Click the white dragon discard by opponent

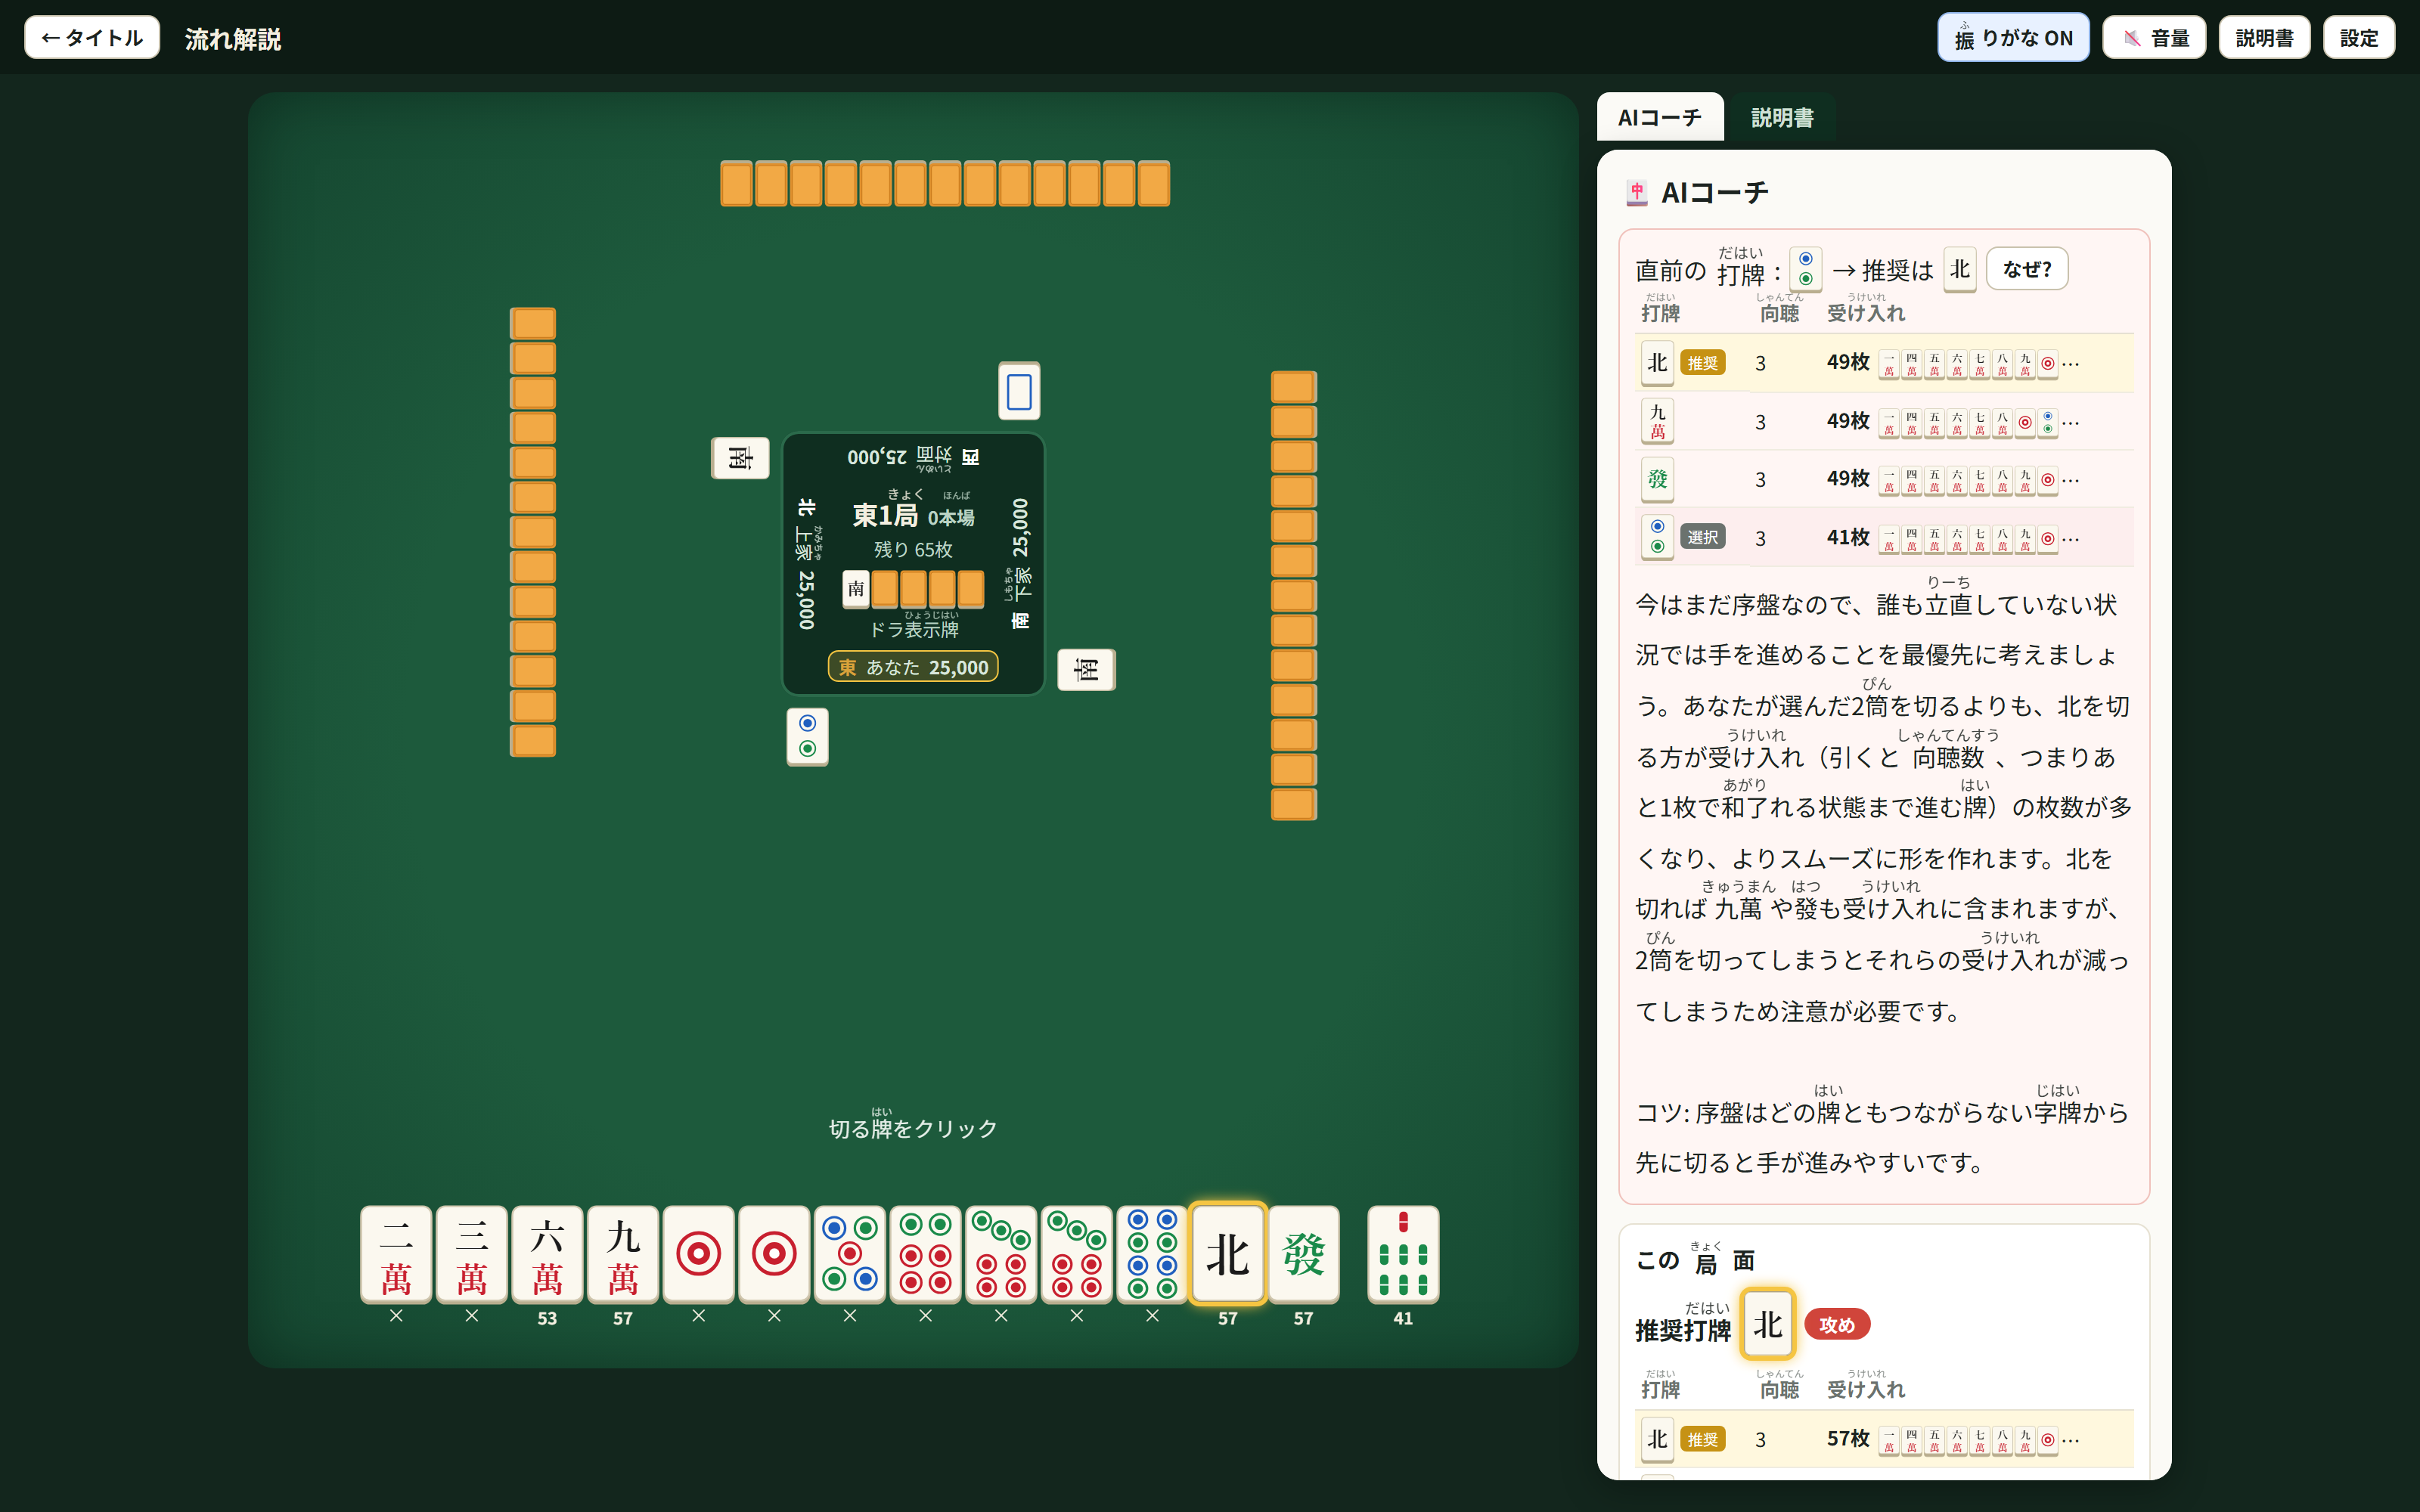(1019, 391)
